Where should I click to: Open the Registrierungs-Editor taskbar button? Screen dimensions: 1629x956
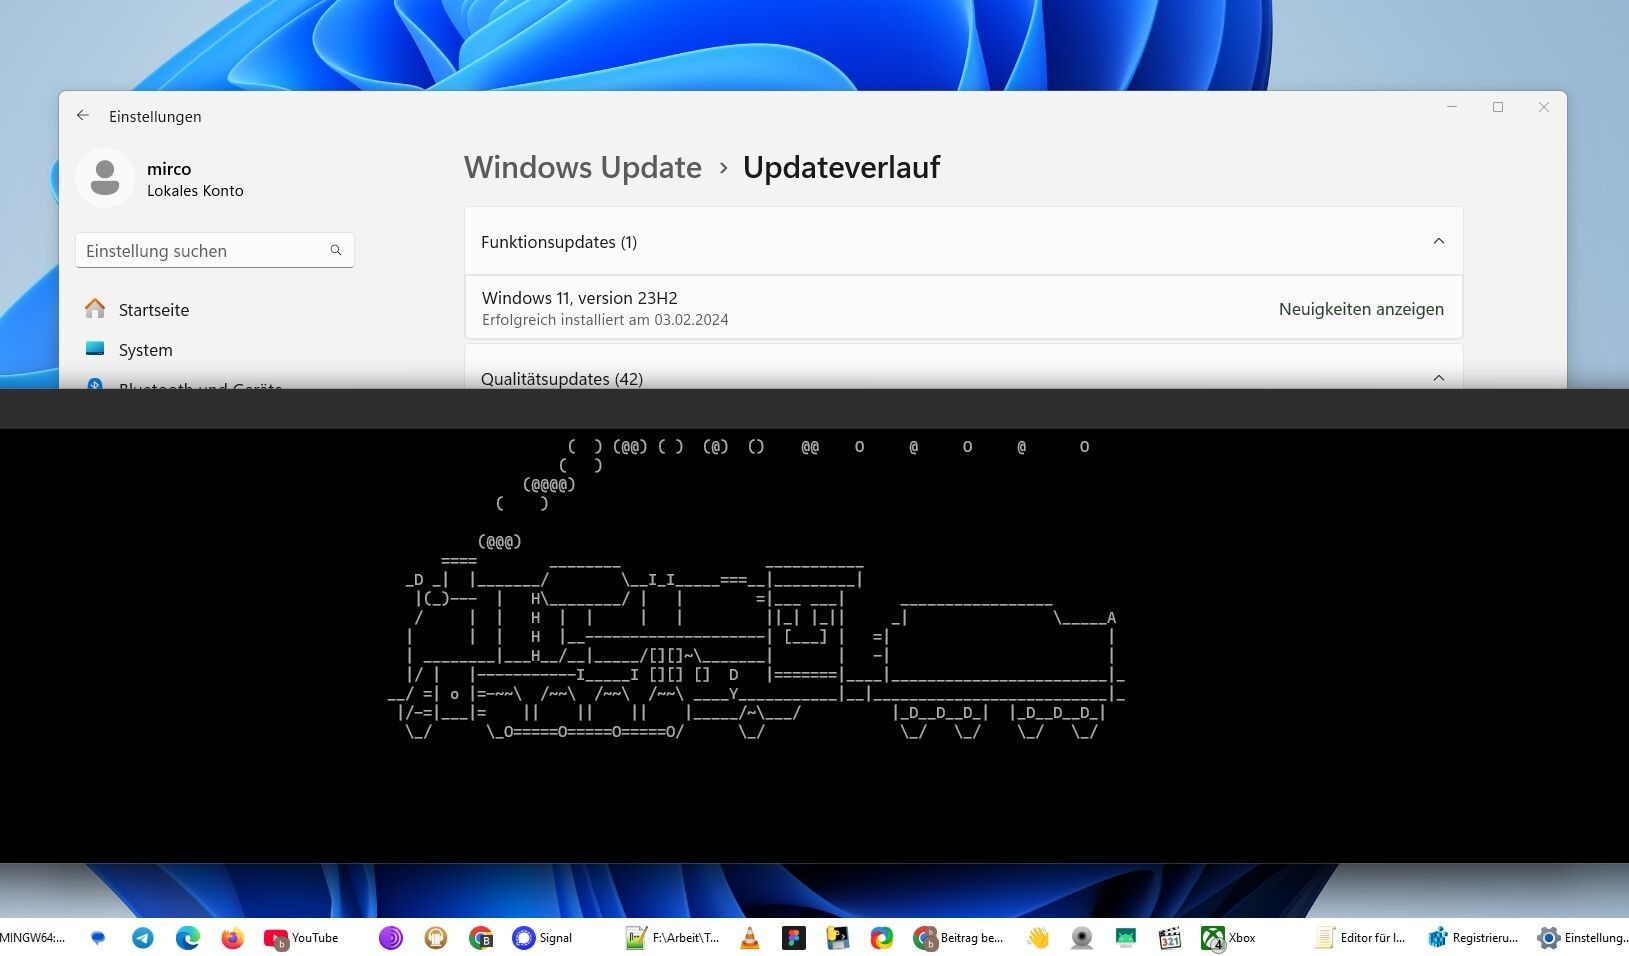1472,938
